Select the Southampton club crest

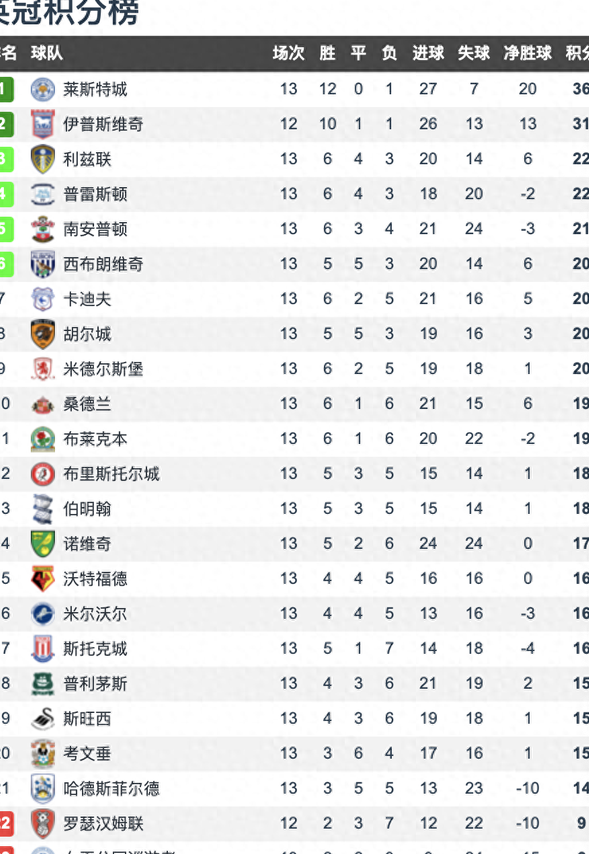[42, 229]
